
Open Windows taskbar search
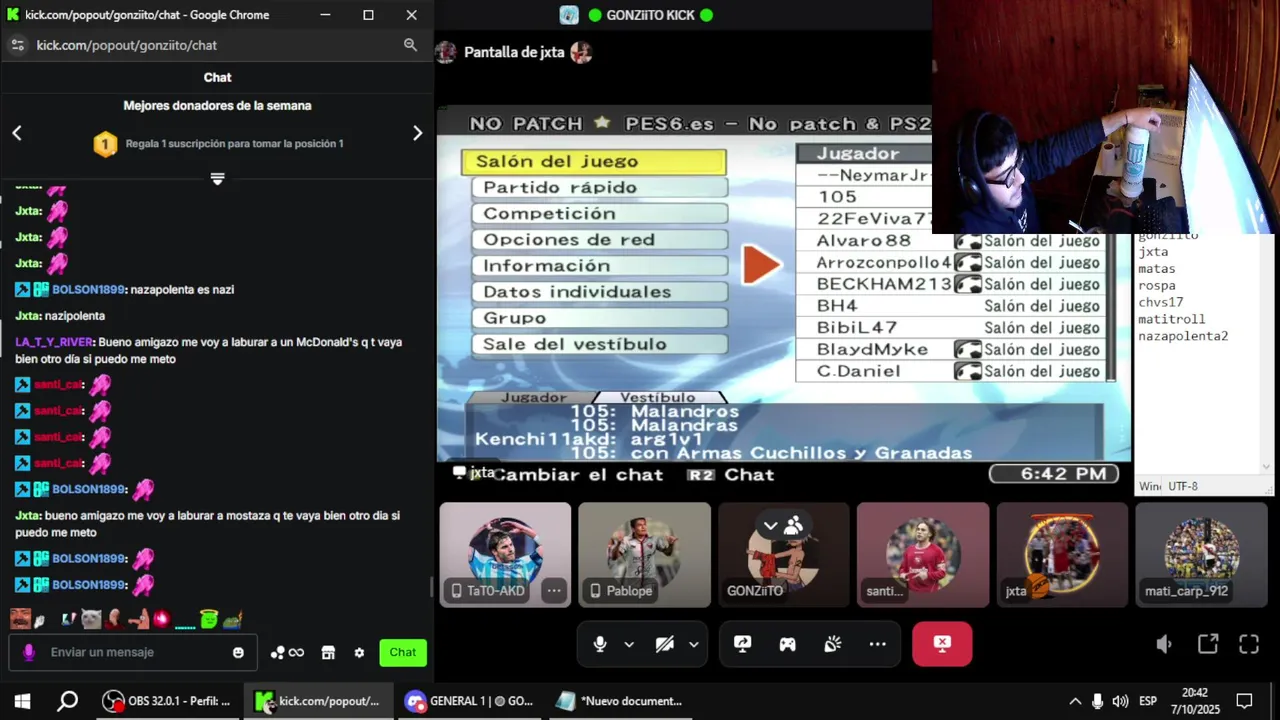tap(67, 701)
